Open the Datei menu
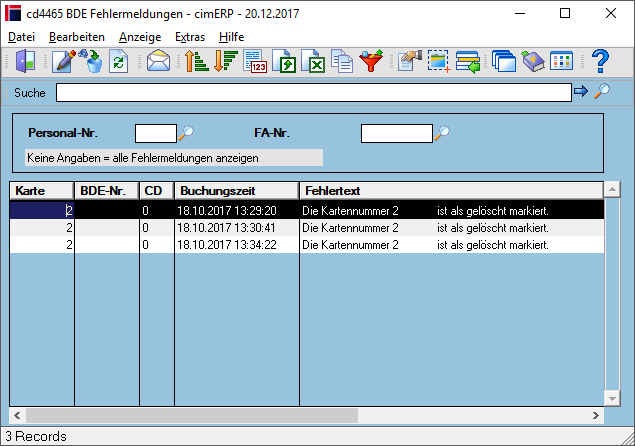635x446 pixels. click(x=21, y=37)
